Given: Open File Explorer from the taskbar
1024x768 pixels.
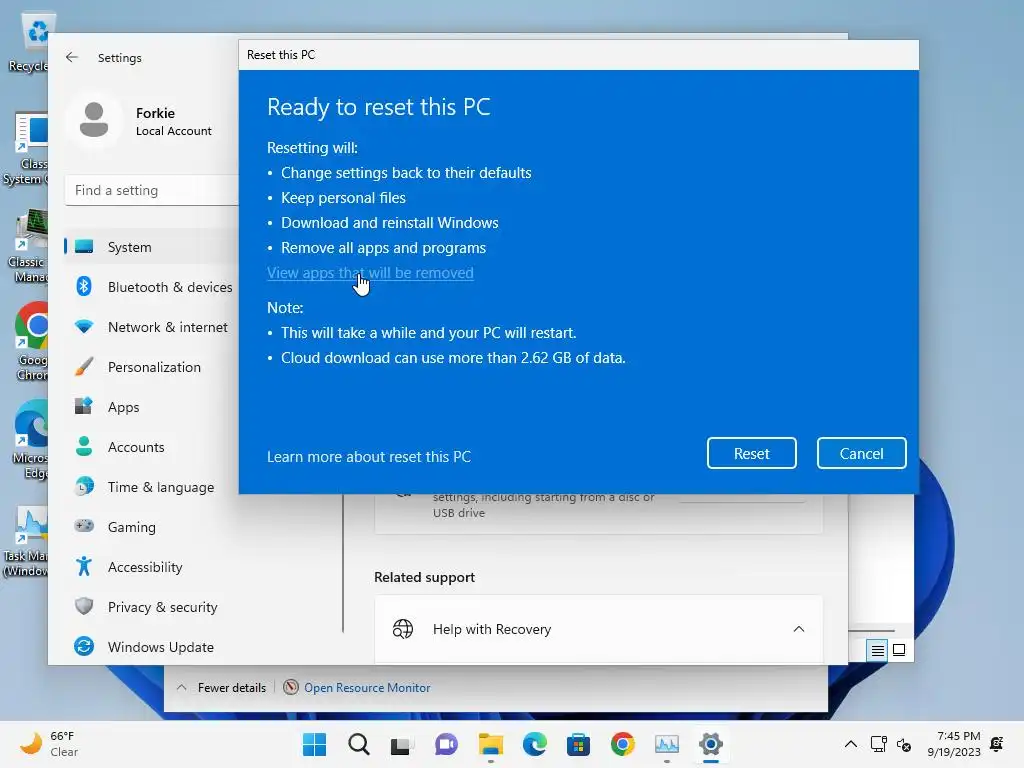Looking at the screenshot, I should [490, 744].
